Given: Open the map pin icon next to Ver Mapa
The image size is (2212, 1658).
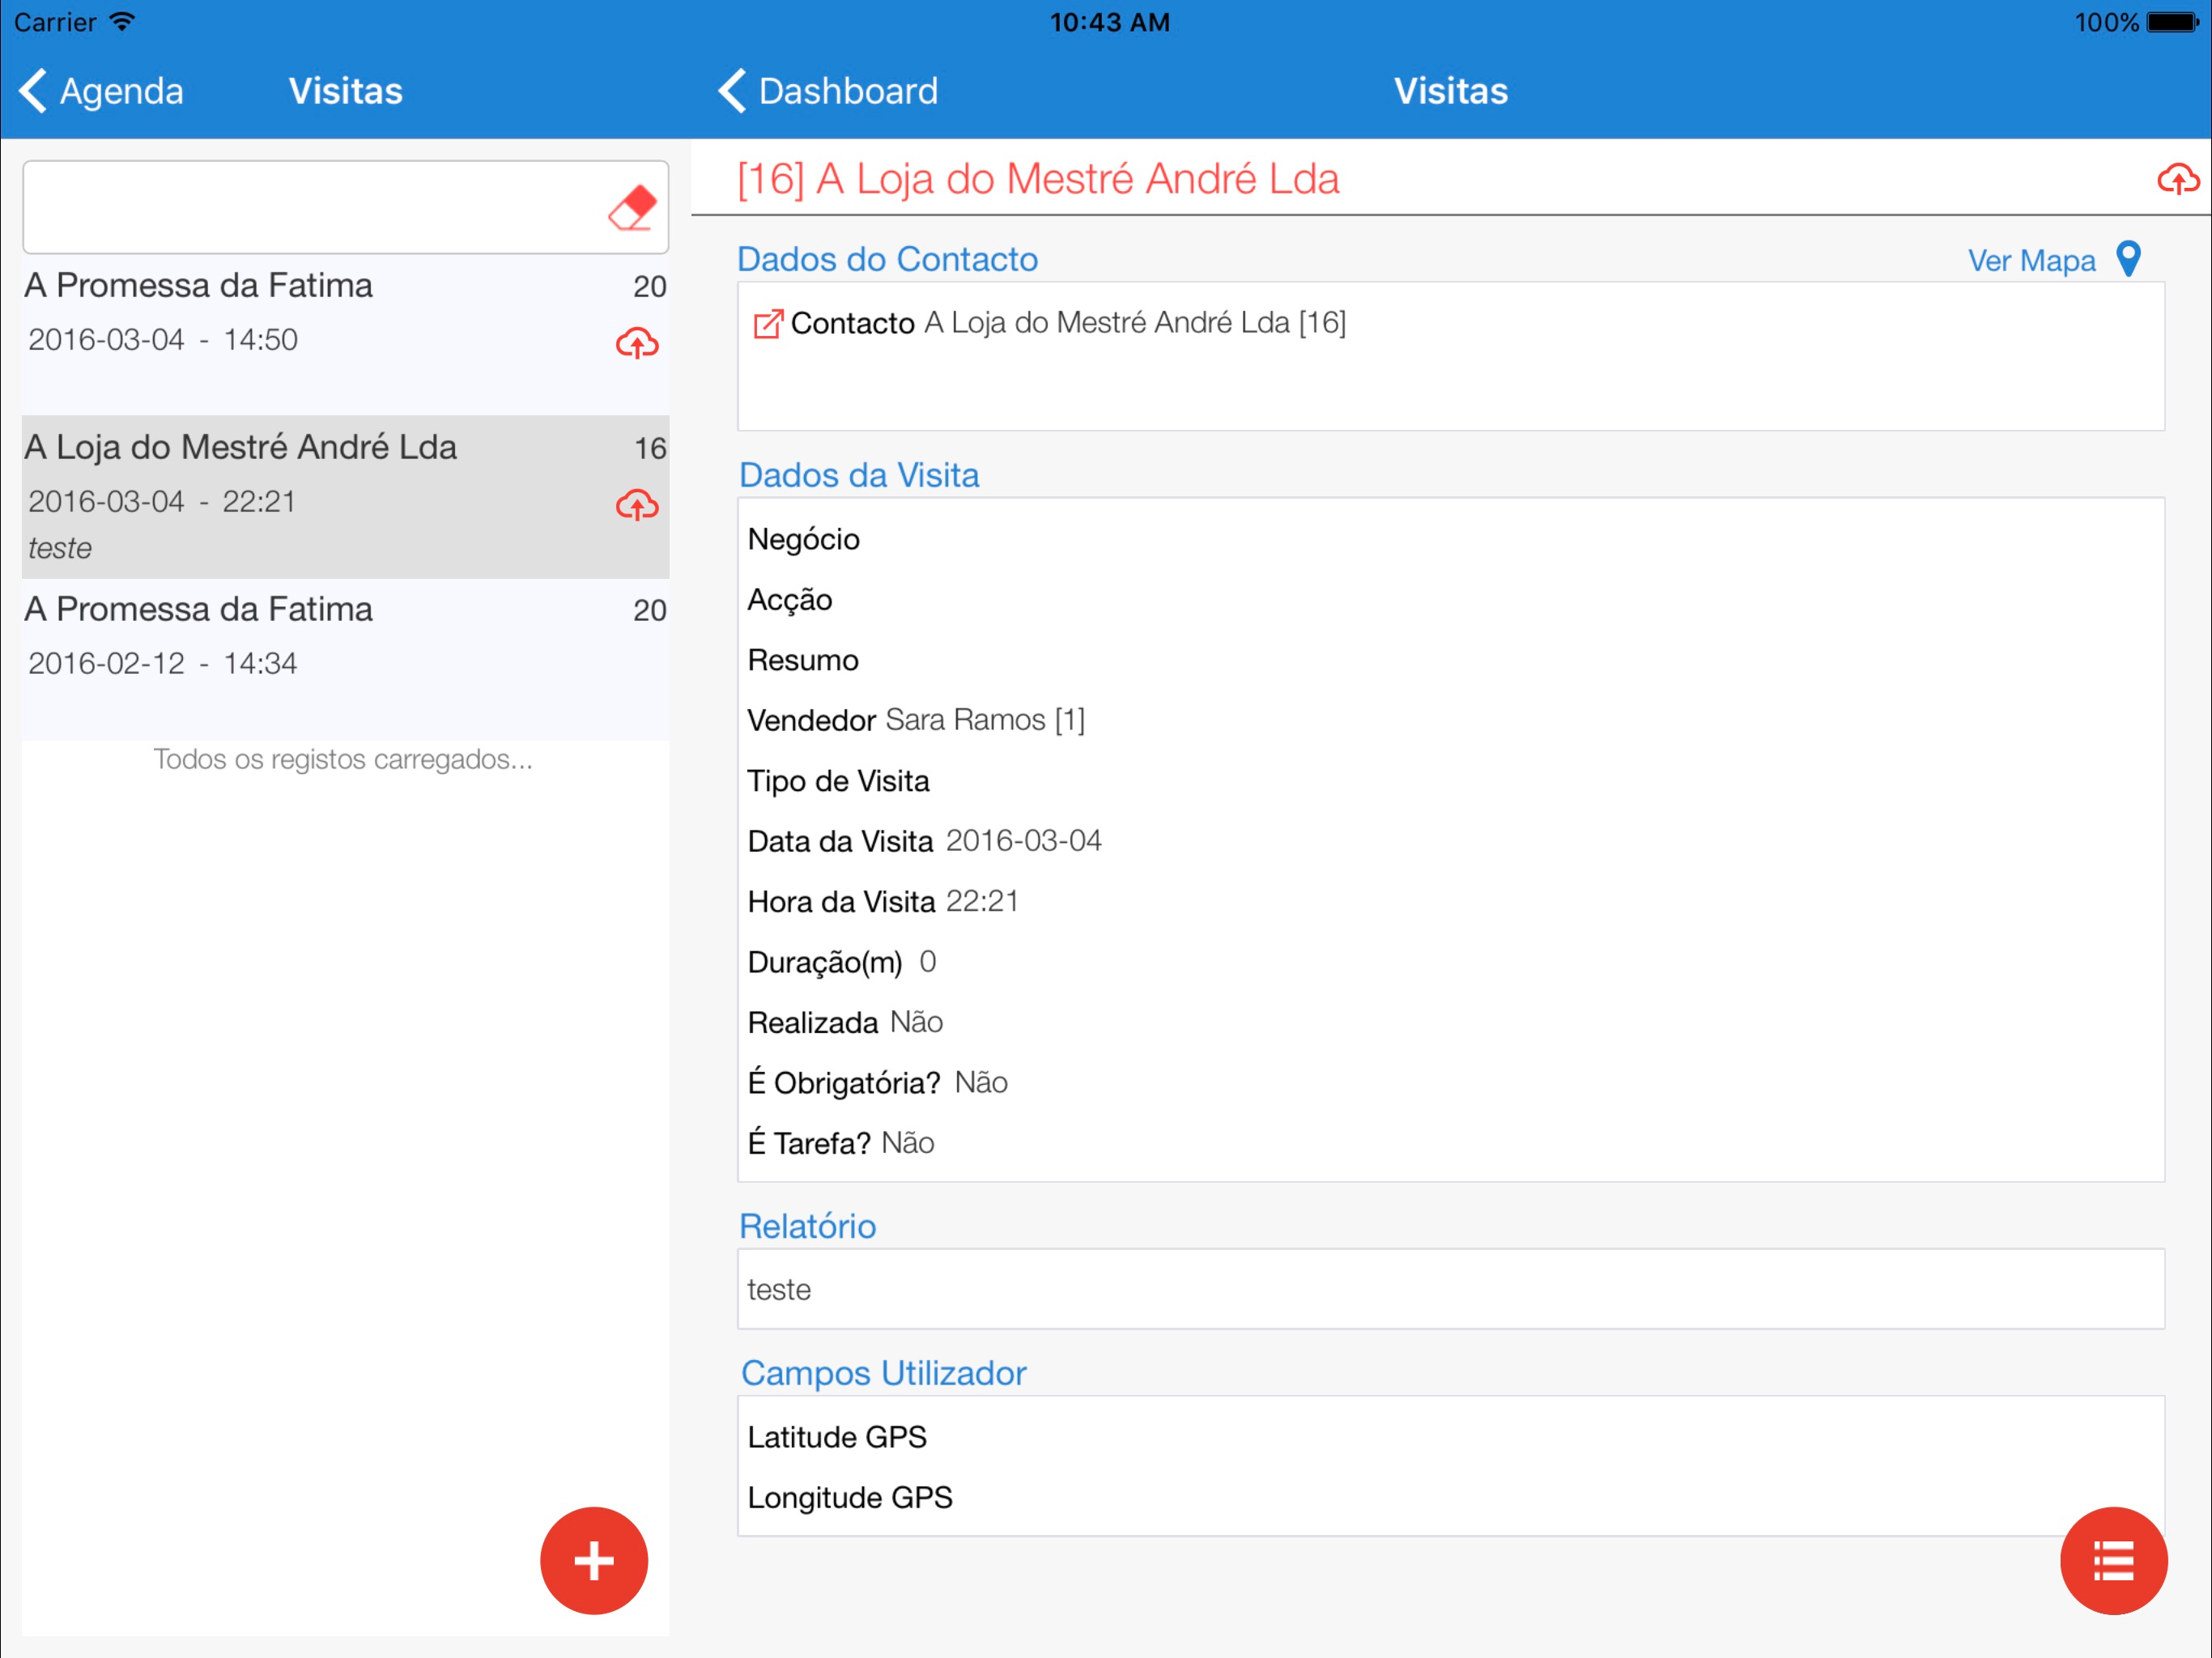Looking at the screenshot, I should pyautogui.click(x=2128, y=259).
